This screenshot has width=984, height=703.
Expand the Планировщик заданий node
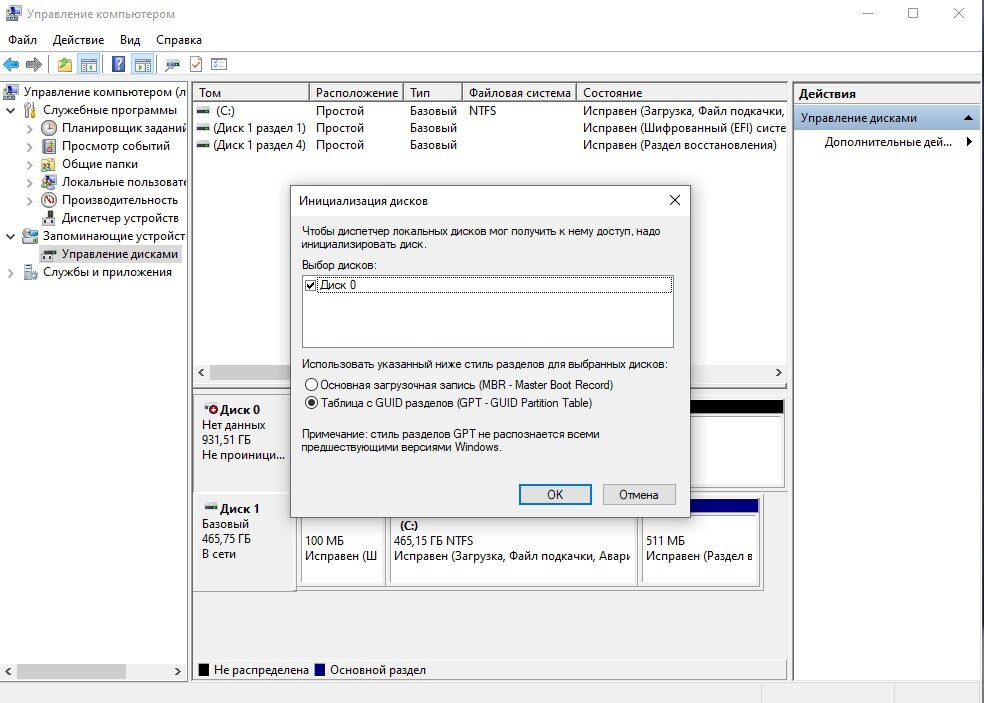click(29, 129)
